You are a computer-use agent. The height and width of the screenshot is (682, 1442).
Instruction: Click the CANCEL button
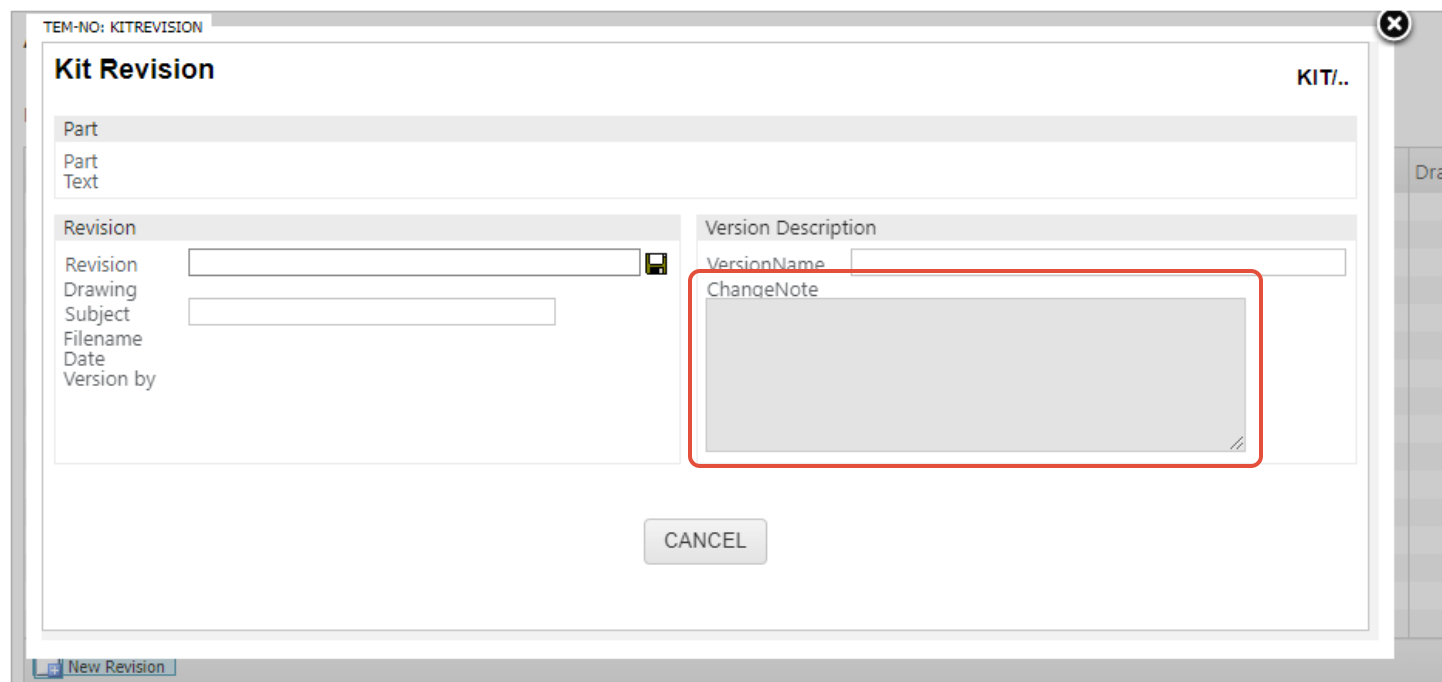click(705, 541)
